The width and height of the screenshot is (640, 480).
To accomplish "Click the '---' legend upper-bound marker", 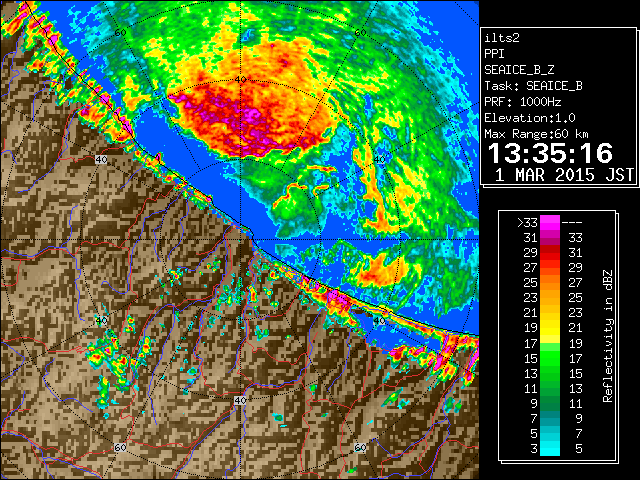I will click(x=572, y=222).
